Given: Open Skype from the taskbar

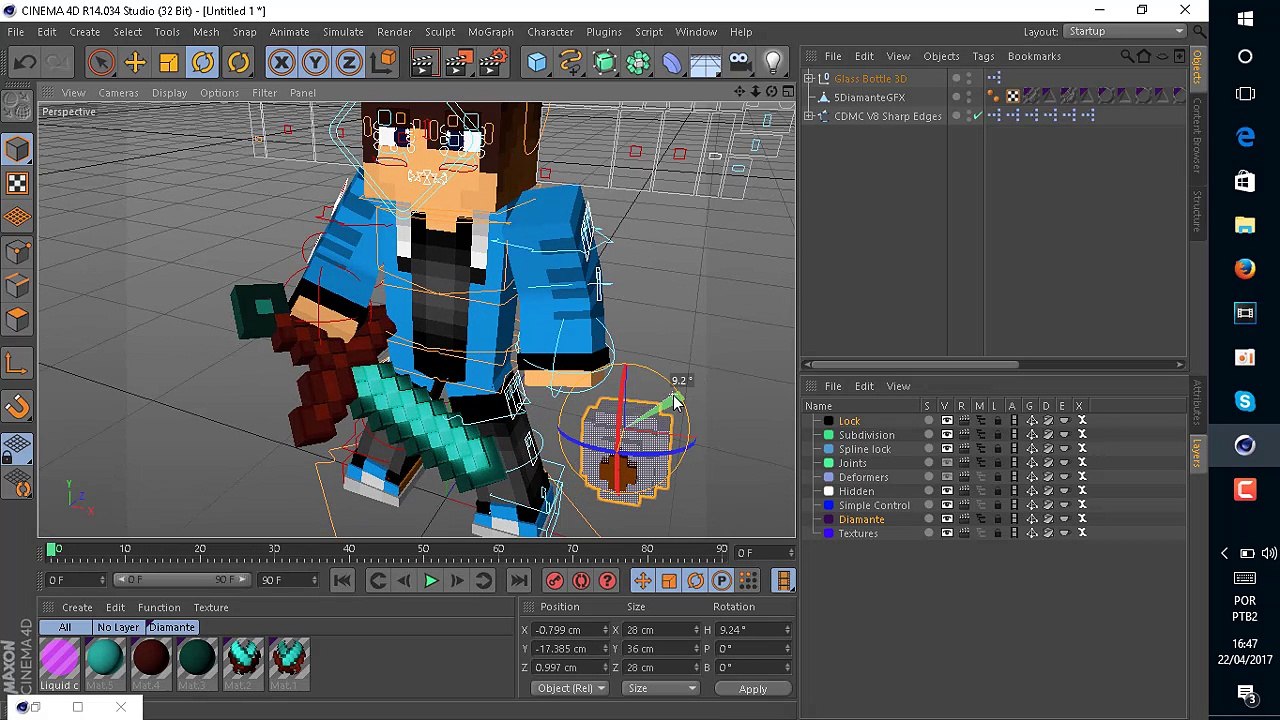Looking at the screenshot, I should pyautogui.click(x=1245, y=401).
